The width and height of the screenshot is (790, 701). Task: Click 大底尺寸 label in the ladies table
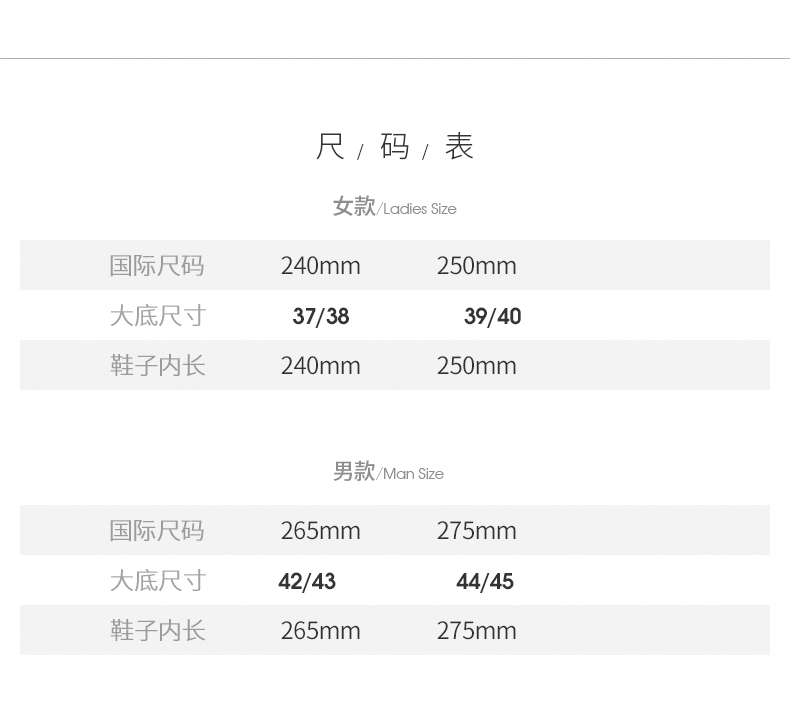(157, 316)
